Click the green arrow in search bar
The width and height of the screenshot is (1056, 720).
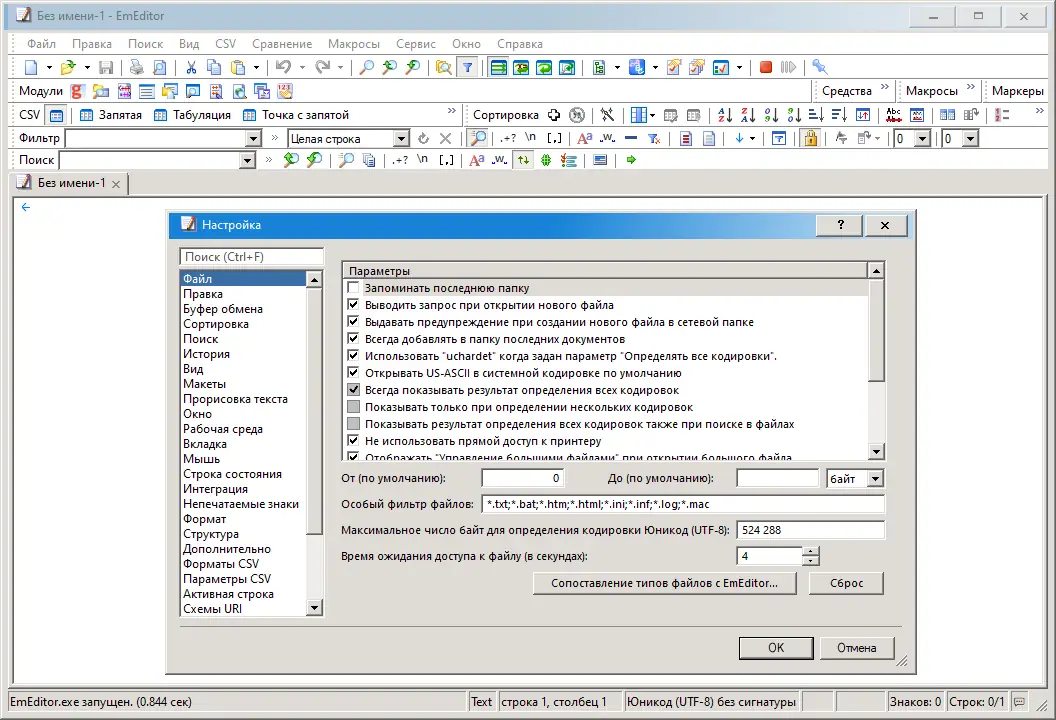(631, 160)
